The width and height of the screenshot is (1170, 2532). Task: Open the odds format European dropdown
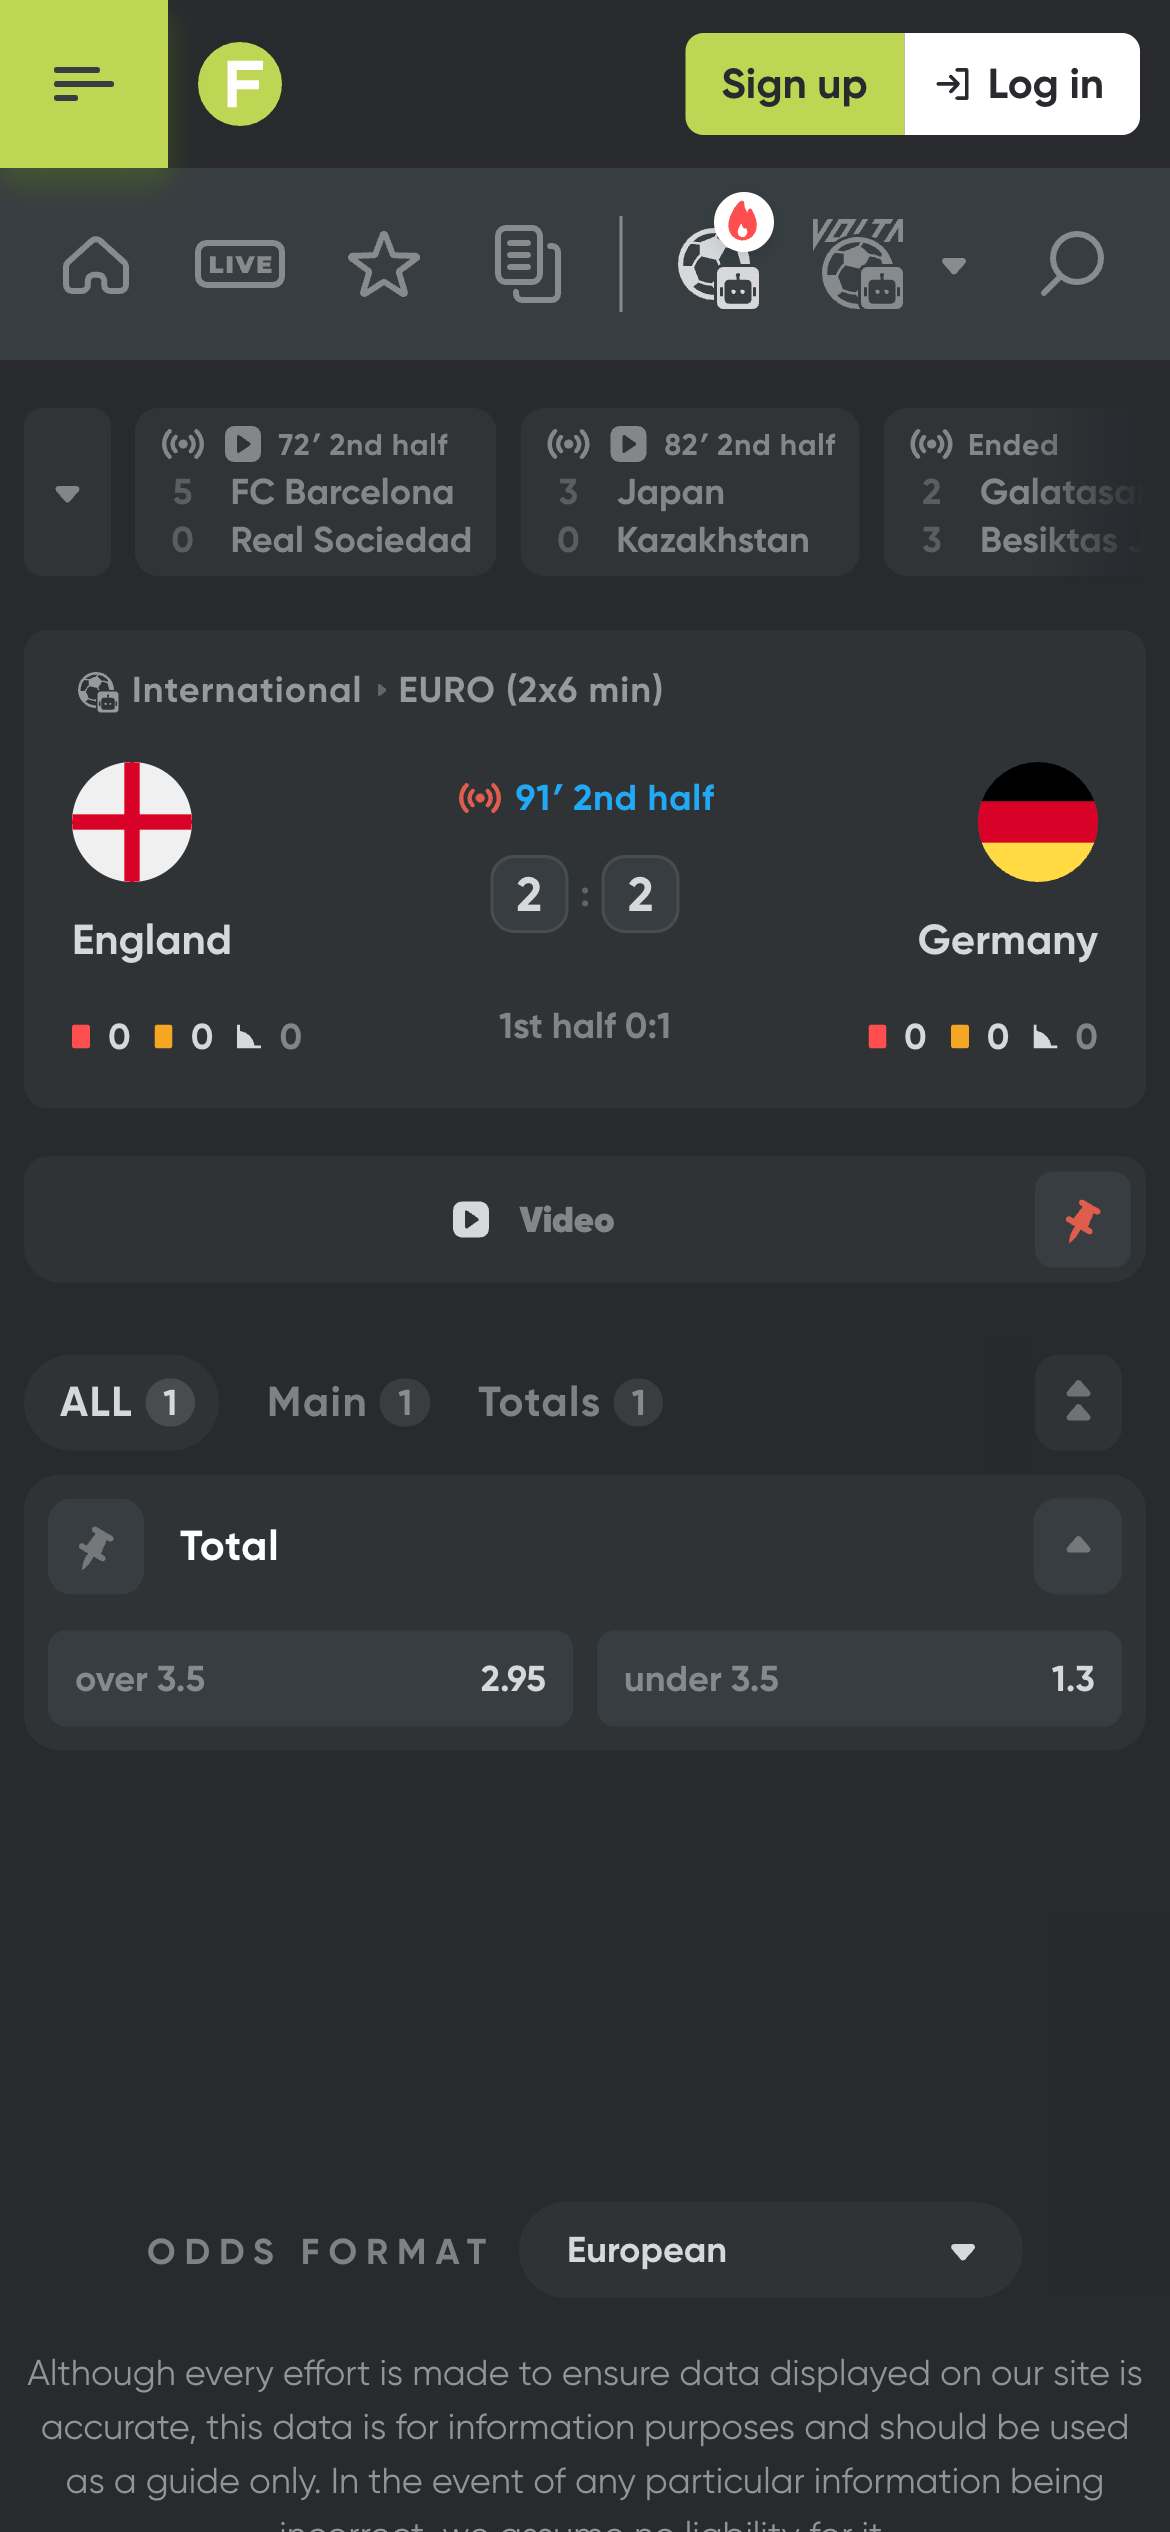click(x=770, y=2250)
